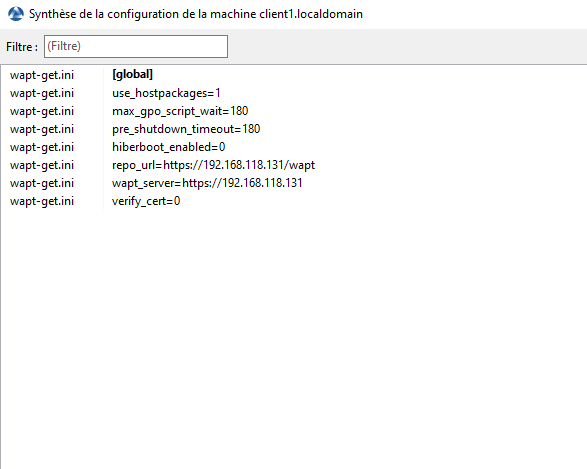
Task: Click wapt-get.ini next to use_hostpackages=1
Action: pos(42,93)
